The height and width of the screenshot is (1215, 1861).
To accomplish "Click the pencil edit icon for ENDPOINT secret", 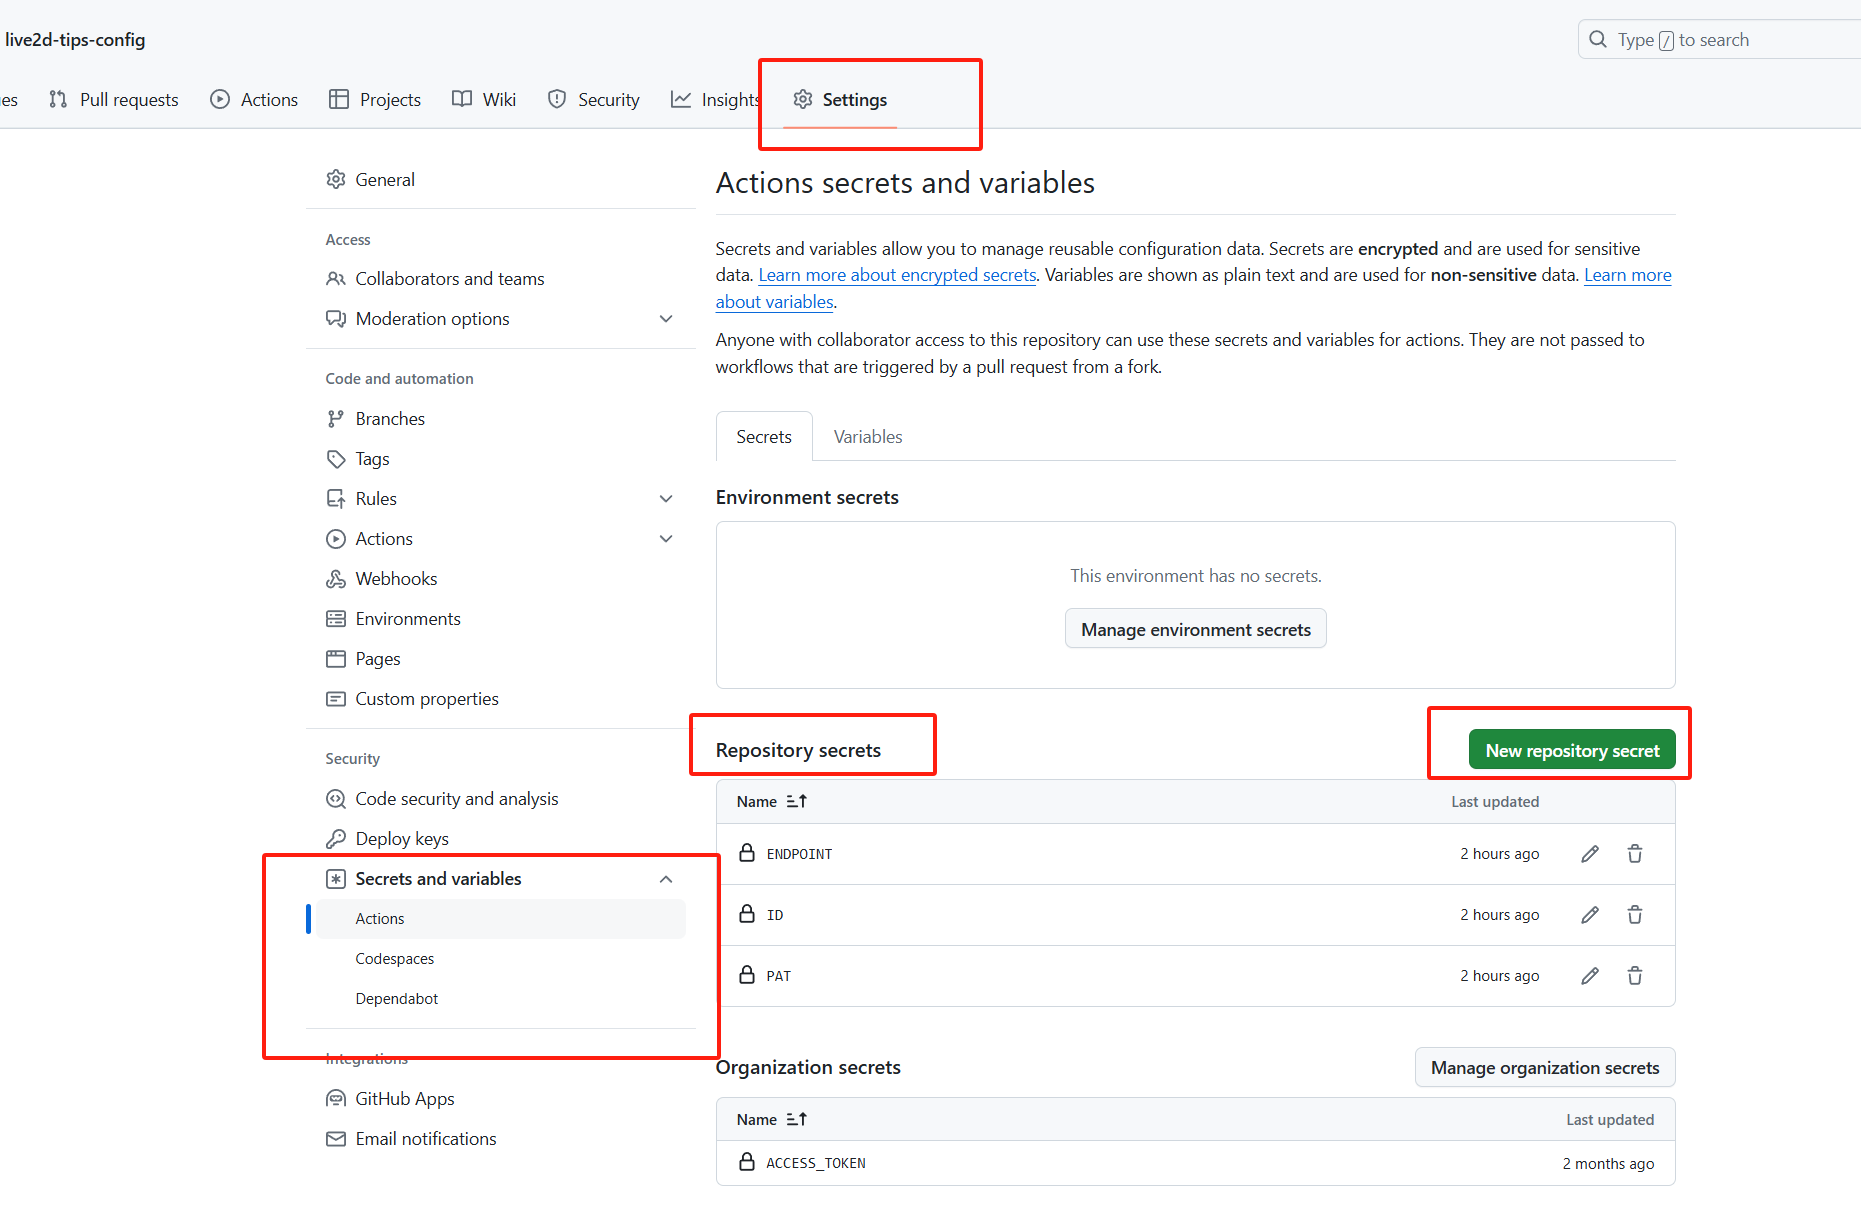I will (1589, 854).
